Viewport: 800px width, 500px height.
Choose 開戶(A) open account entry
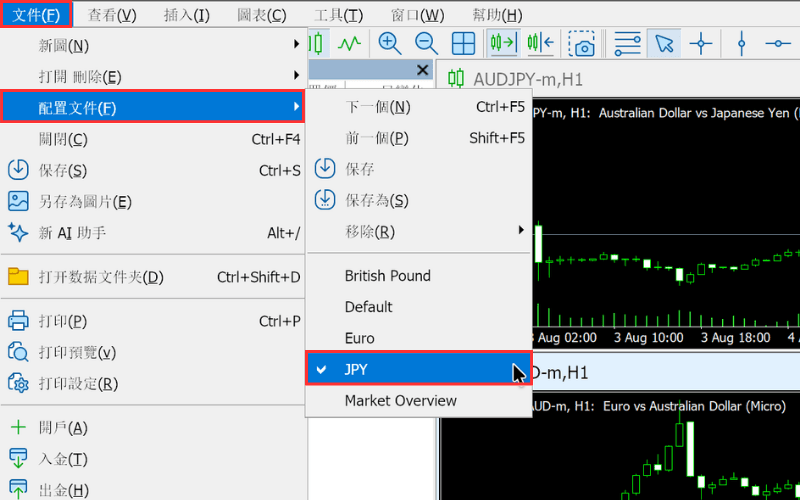click(153, 428)
